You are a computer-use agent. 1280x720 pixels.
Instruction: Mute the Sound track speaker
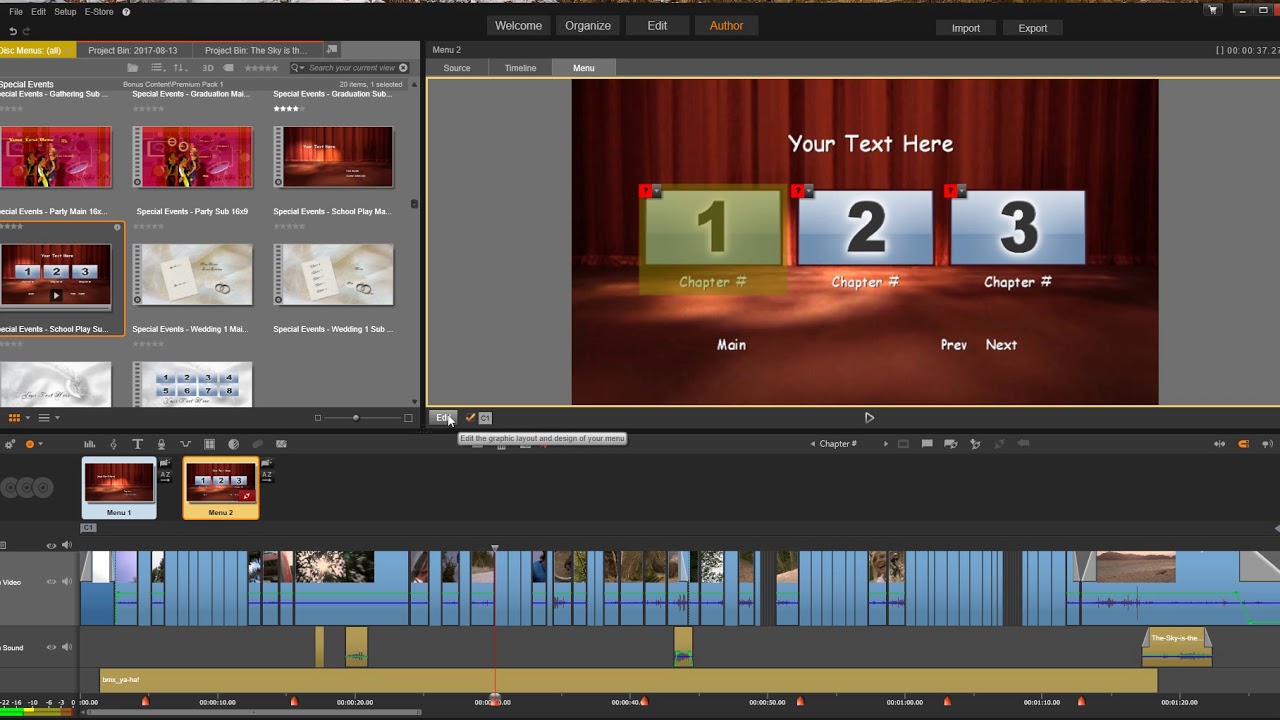pyautogui.click(x=67, y=647)
